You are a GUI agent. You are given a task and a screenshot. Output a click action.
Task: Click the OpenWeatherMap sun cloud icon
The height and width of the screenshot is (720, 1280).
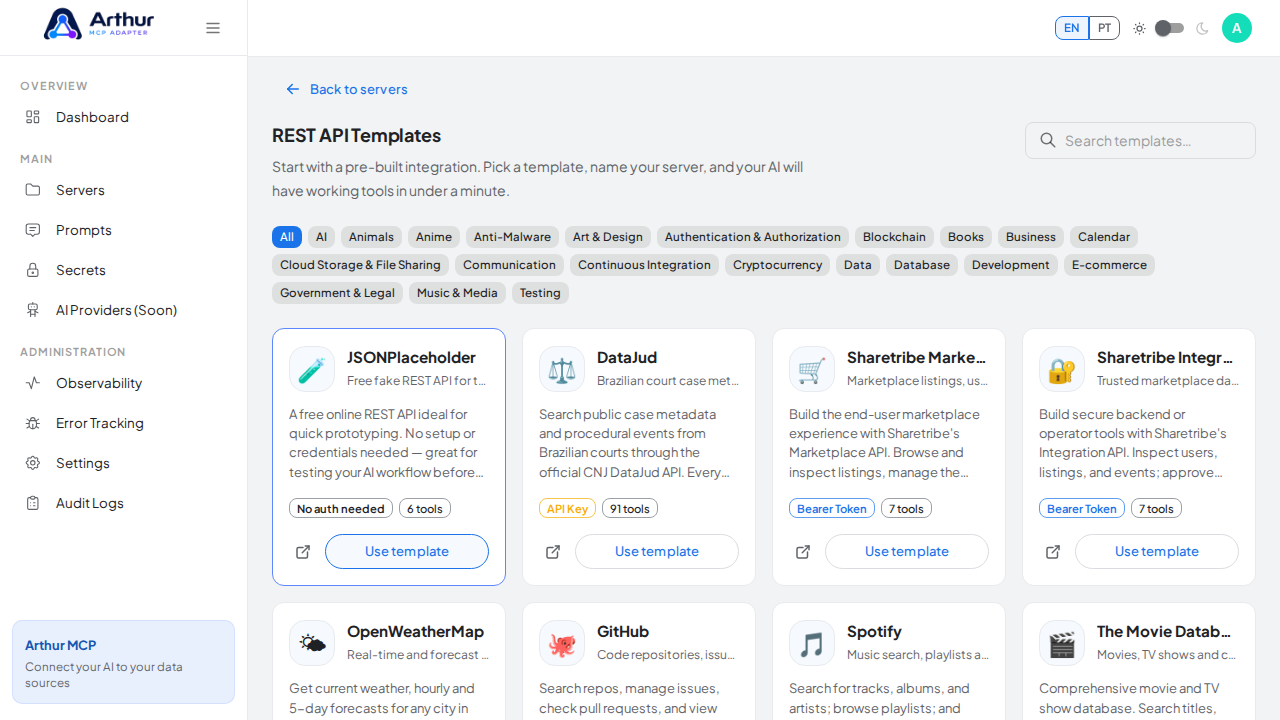312,643
